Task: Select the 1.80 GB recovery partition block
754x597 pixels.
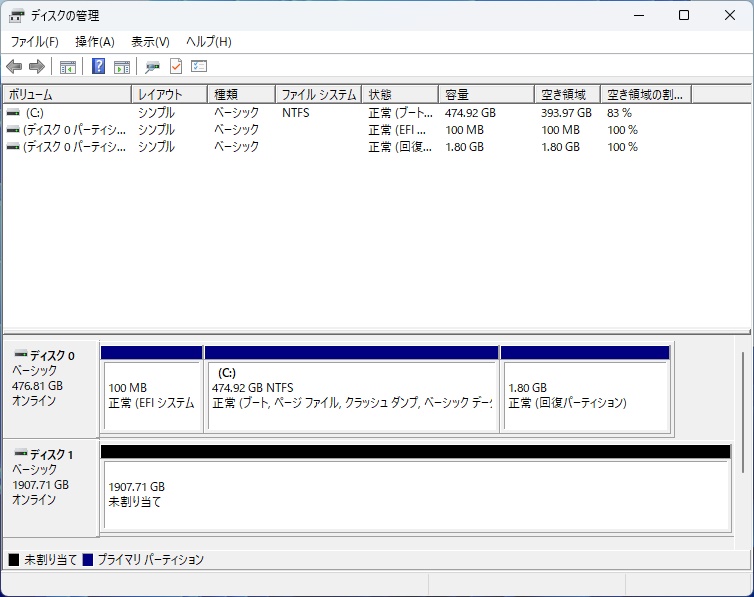Action: [x=585, y=395]
